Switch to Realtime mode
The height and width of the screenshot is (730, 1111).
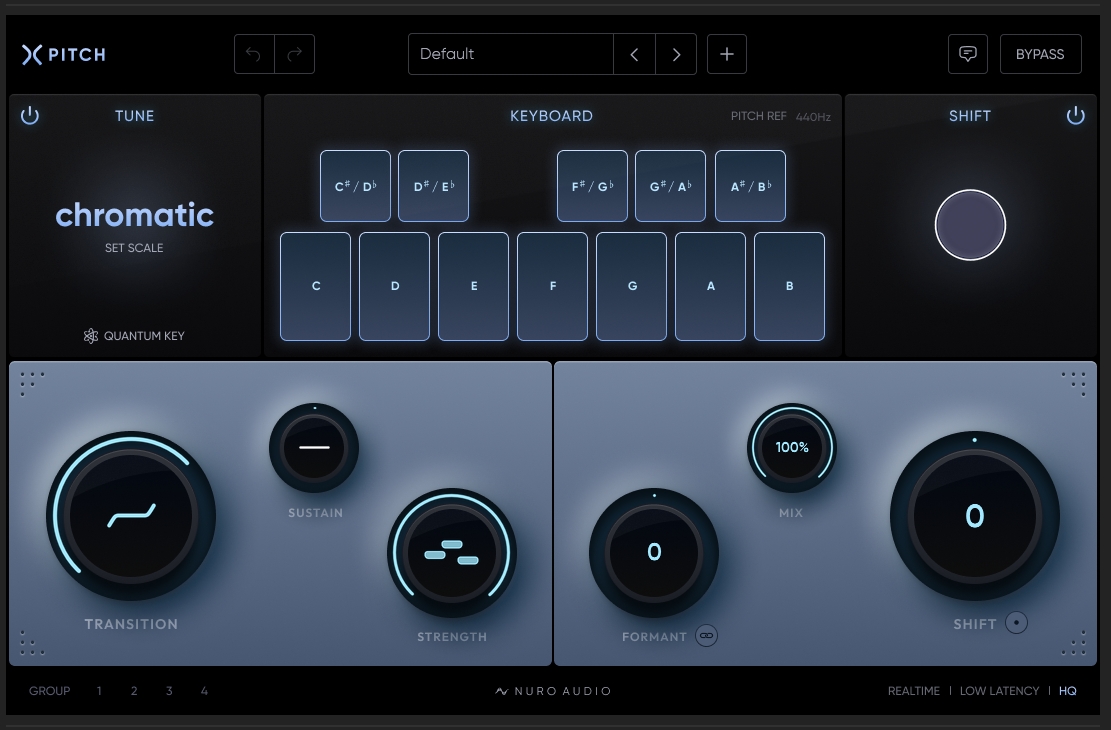[913, 691]
